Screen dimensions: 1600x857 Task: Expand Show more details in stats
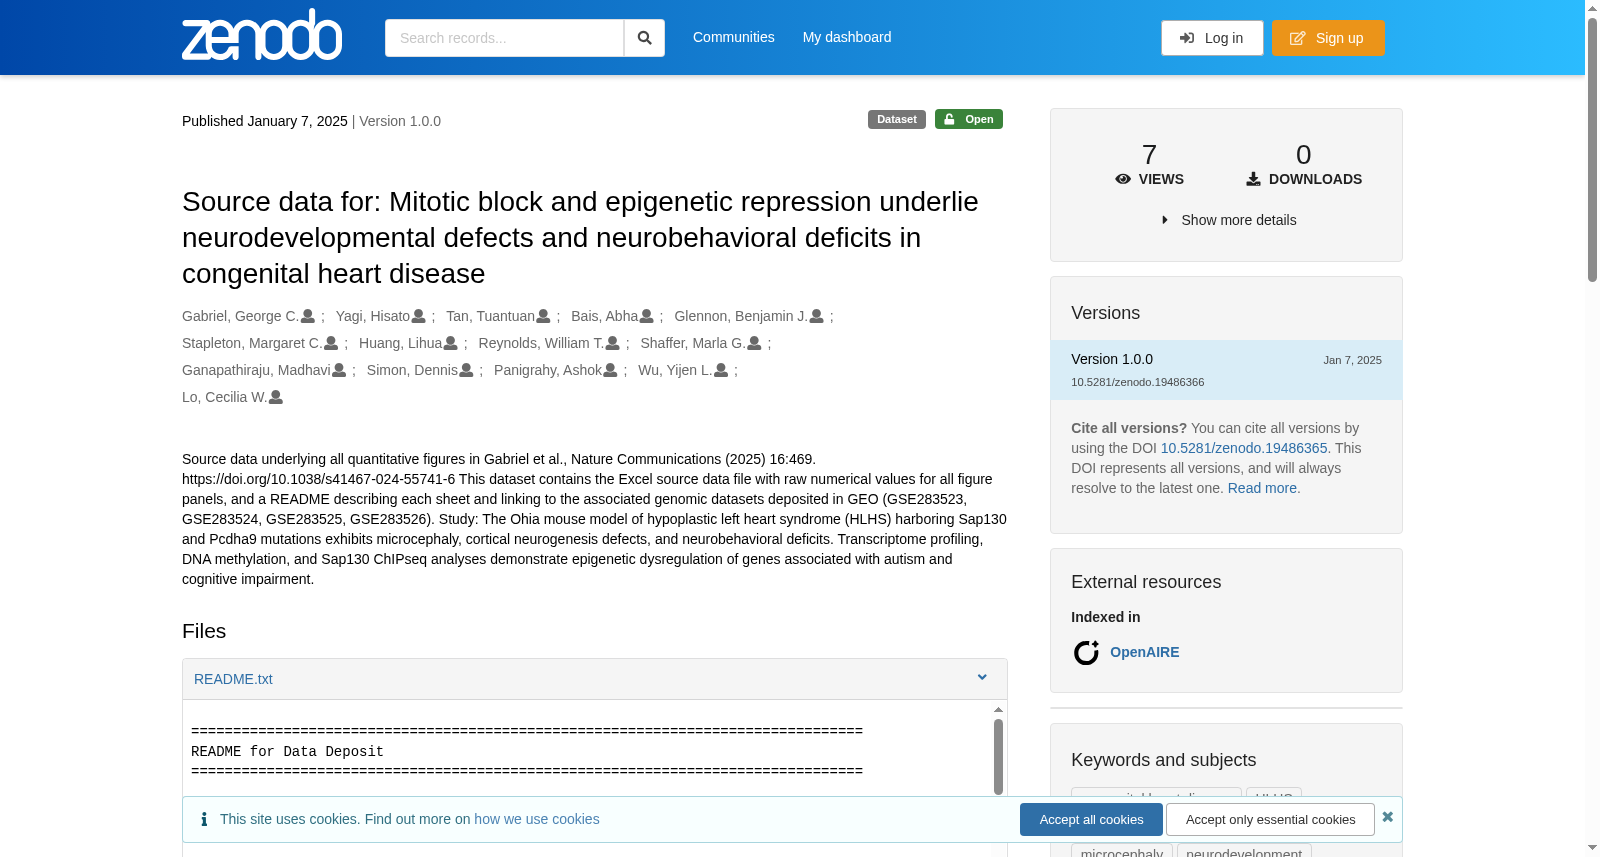tap(1228, 220)
